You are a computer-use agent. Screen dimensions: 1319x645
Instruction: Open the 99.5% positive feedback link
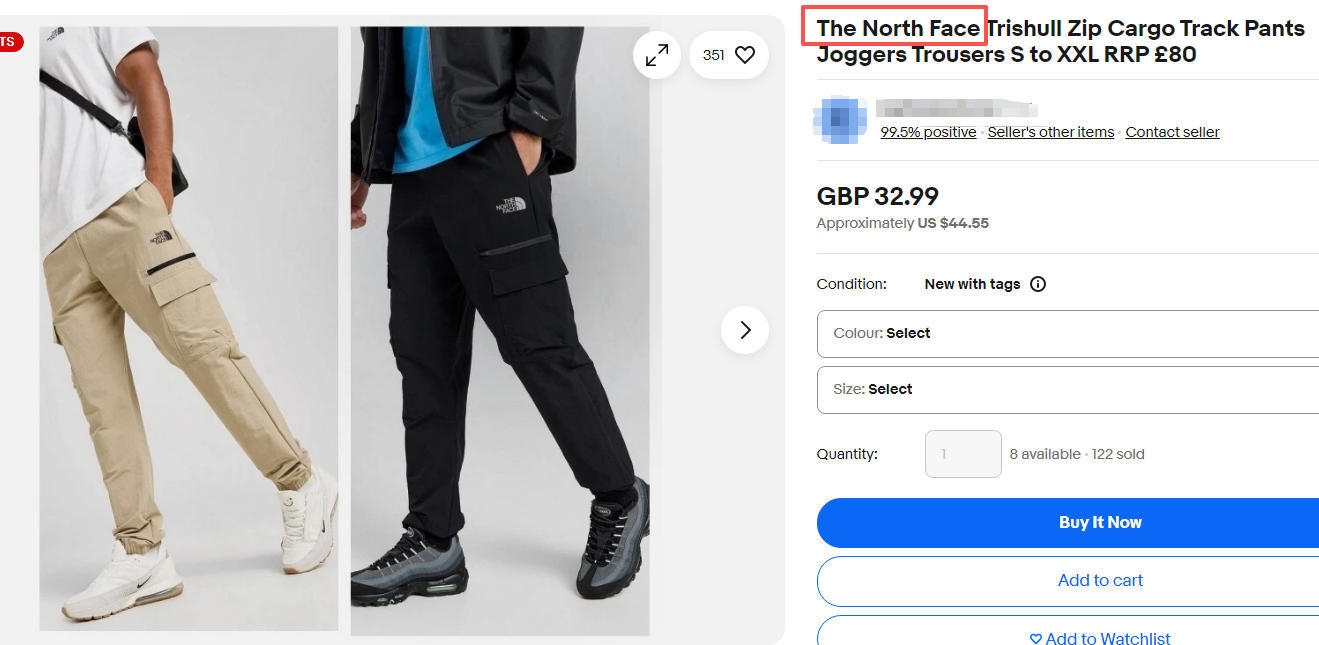[x=928, y=132]
